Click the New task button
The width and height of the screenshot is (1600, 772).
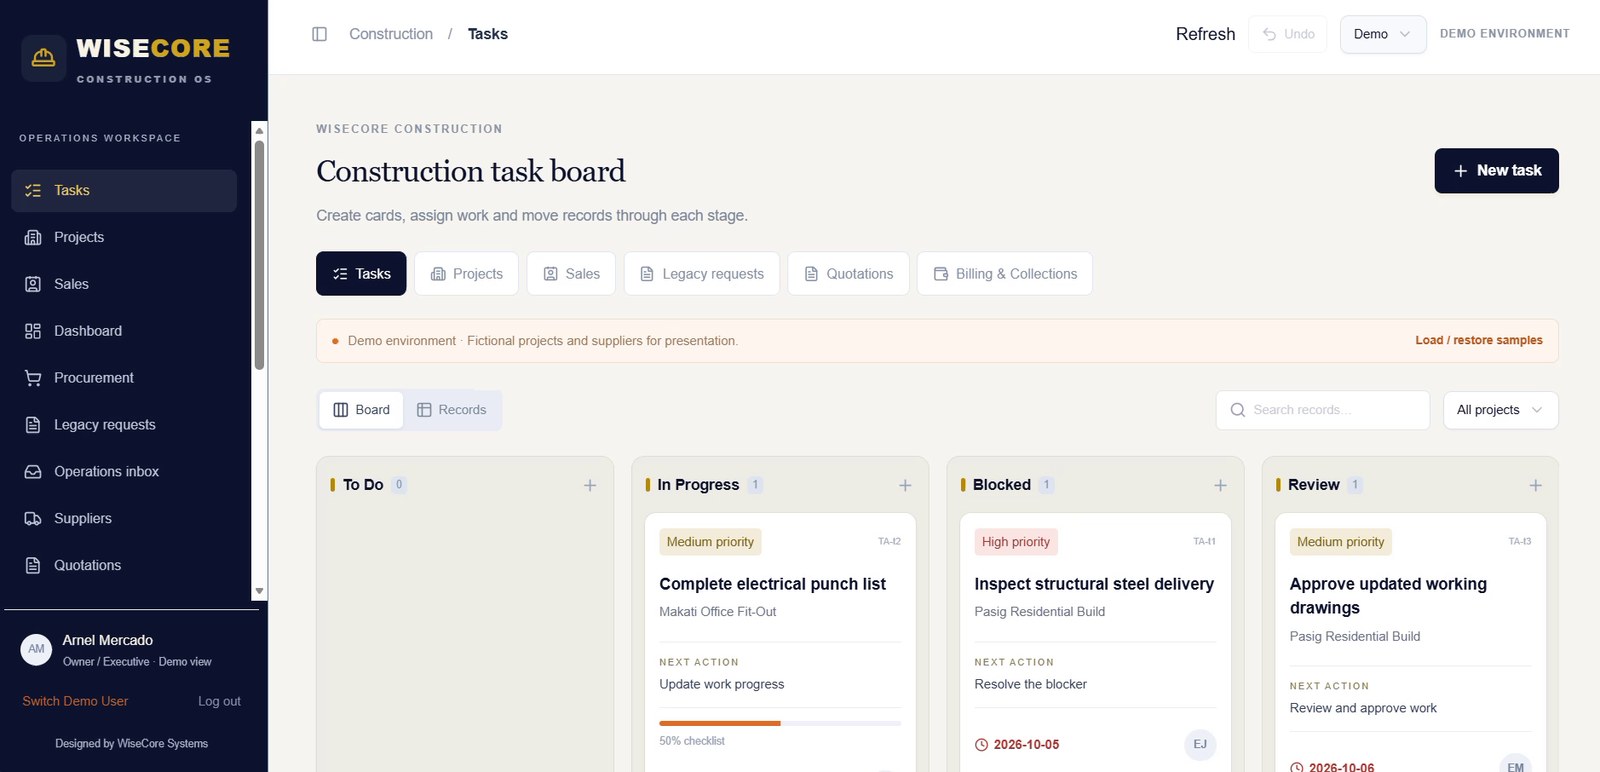tap(1496, 171)
